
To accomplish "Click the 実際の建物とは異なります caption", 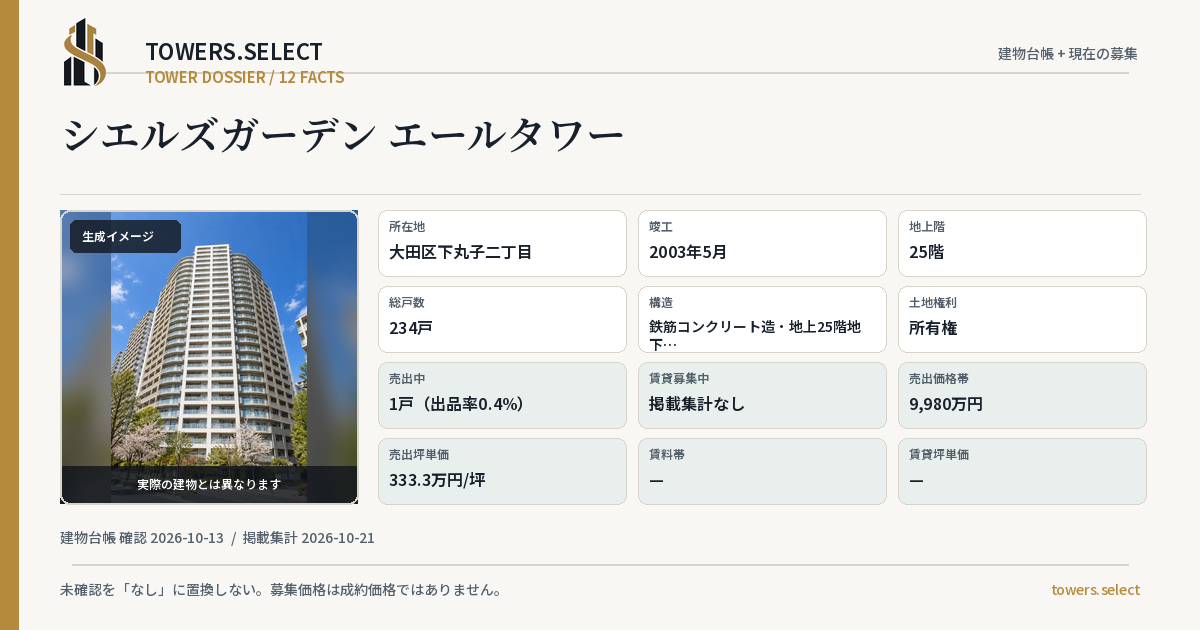I will [209, 484].
